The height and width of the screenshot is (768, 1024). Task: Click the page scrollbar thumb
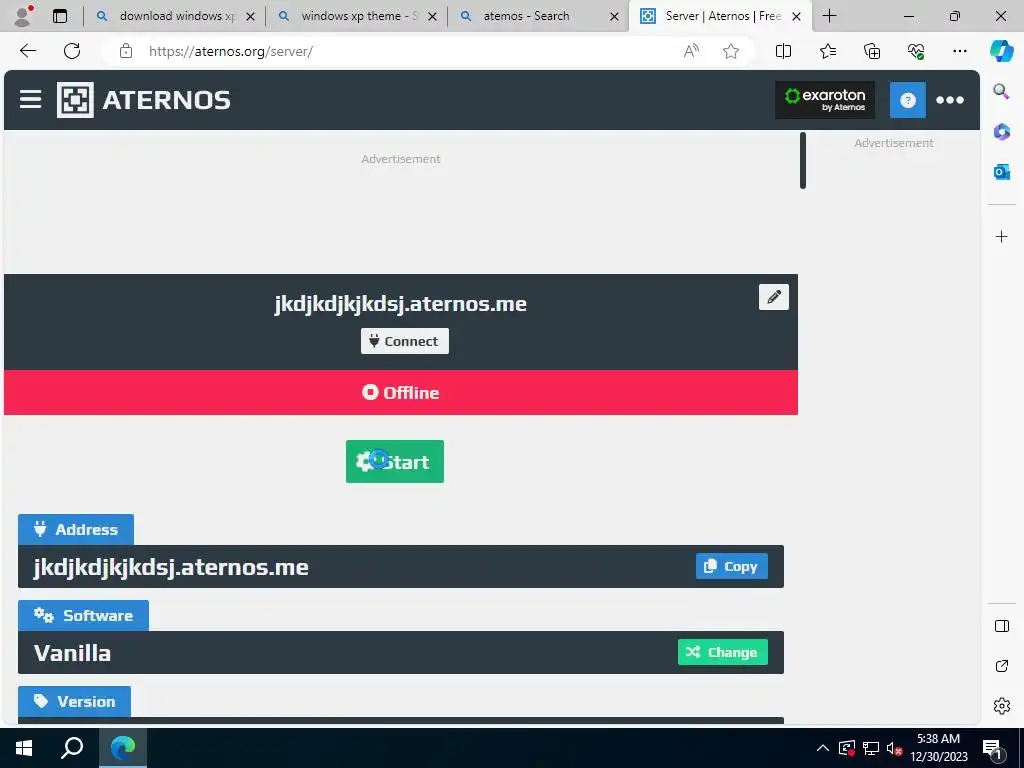point(803,161)
